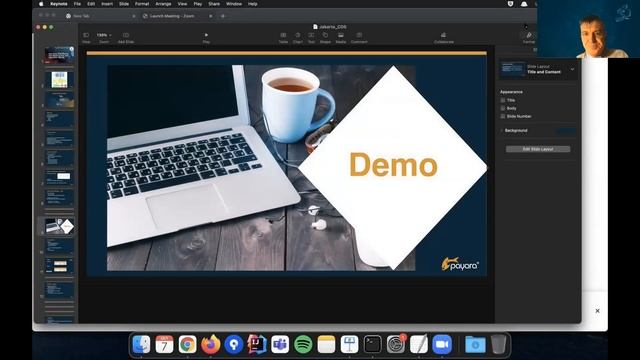Image resolution: width=640 pixels, height=360 pixels.
Task: Open Zoom from the Dock
Action: point(442,344)
